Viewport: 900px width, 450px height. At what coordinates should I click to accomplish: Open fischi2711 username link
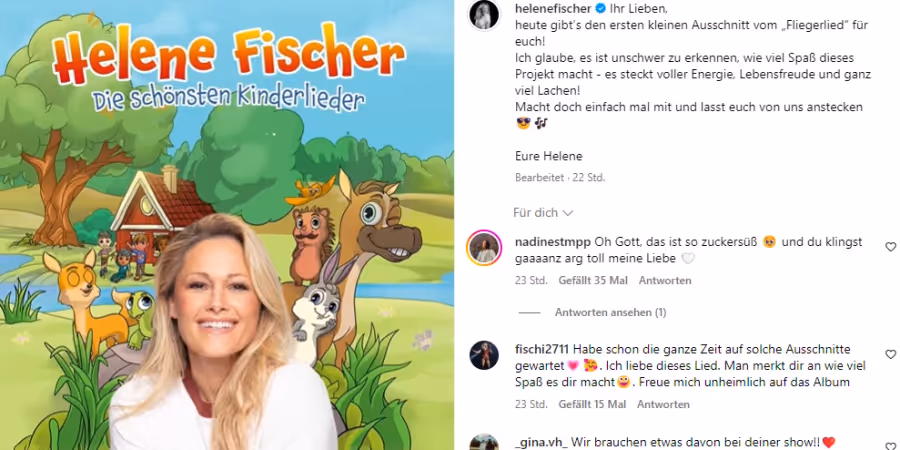pos(542,350)
